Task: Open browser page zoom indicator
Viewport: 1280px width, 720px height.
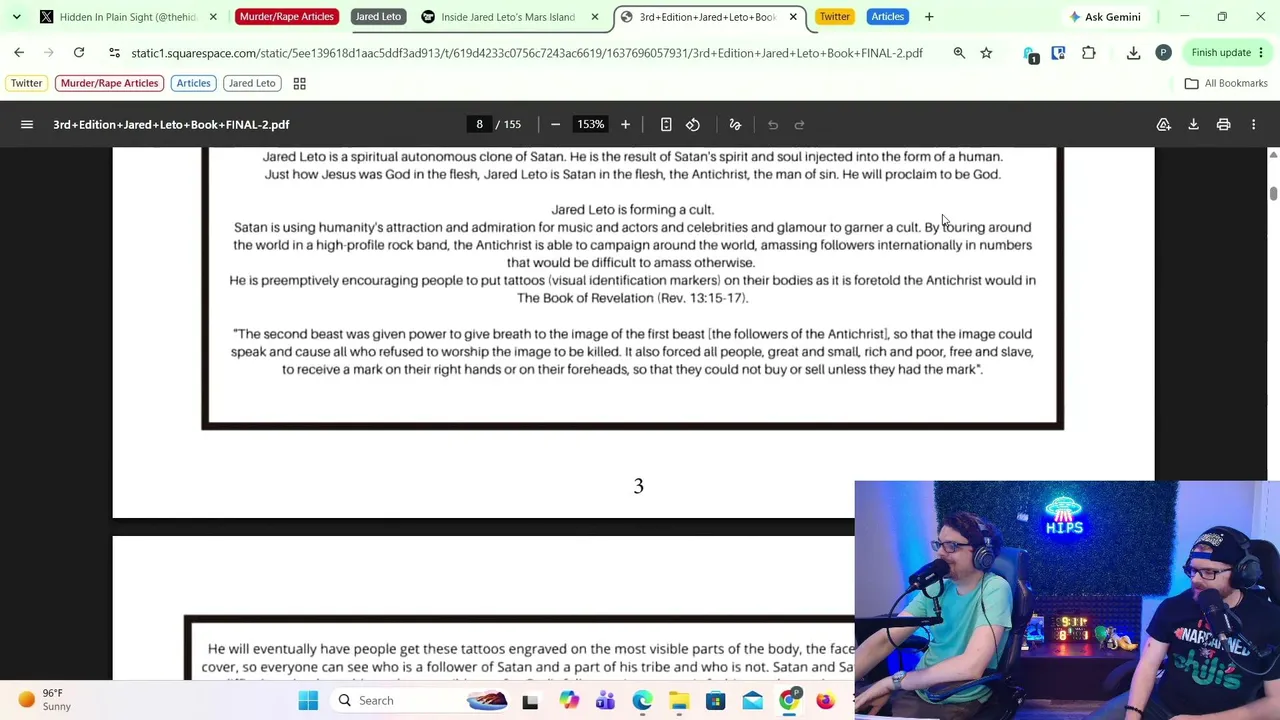Action: click(959, 53)
